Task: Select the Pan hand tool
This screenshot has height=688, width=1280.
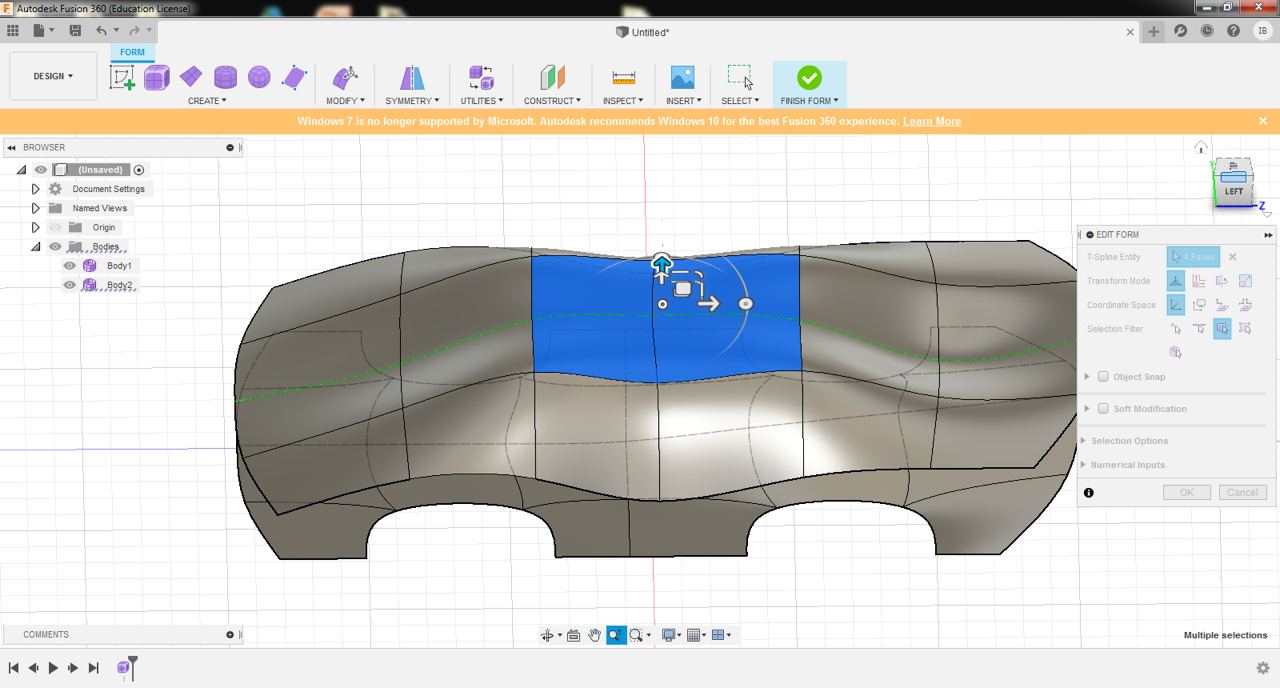Action: point(594,635)
